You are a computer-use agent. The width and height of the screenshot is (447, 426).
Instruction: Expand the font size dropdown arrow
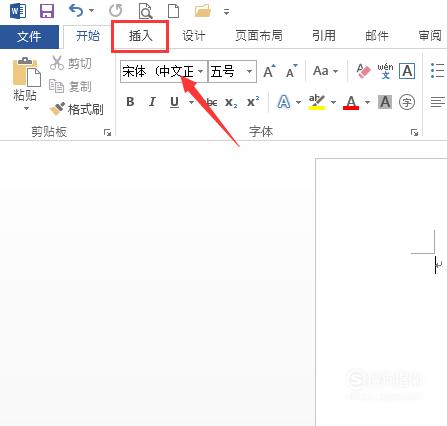pos(249,71)
